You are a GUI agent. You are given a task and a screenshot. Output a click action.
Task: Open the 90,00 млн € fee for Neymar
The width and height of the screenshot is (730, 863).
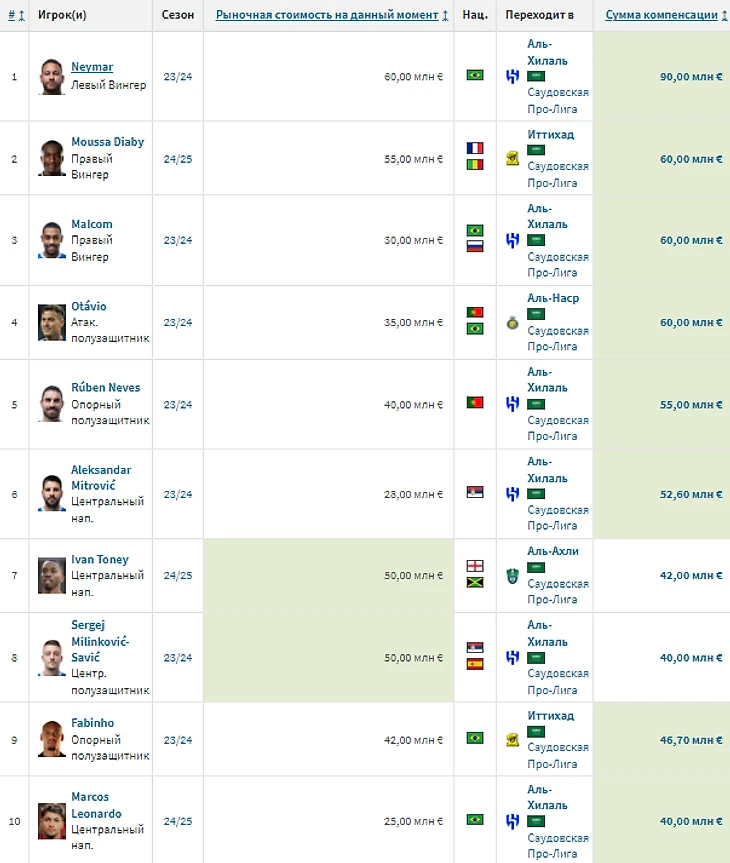[691, 77]
